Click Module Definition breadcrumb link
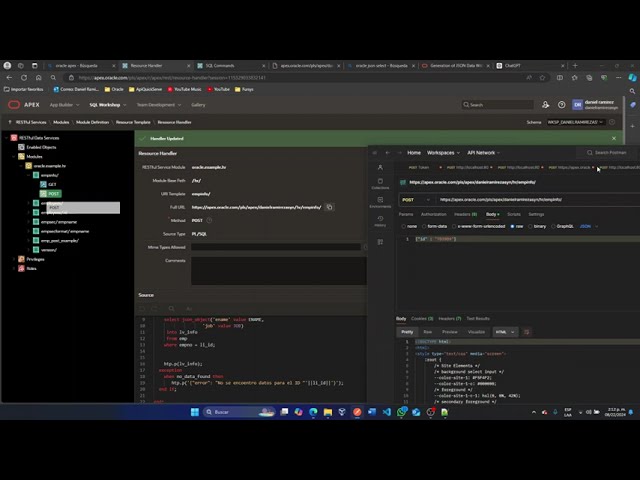The width and height of the screenshot is (640, 480). [x=93, y=122]
